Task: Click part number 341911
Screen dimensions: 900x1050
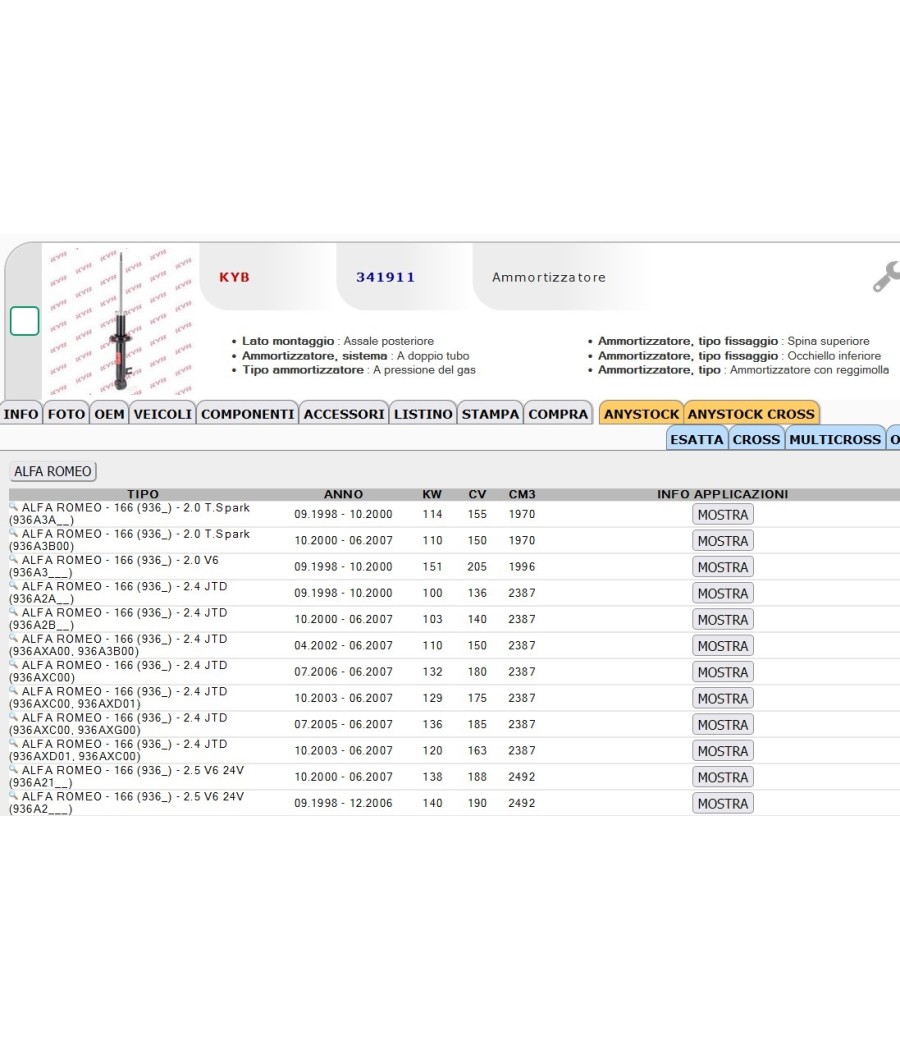Action: pyautogui.click(x=385, y=277)
